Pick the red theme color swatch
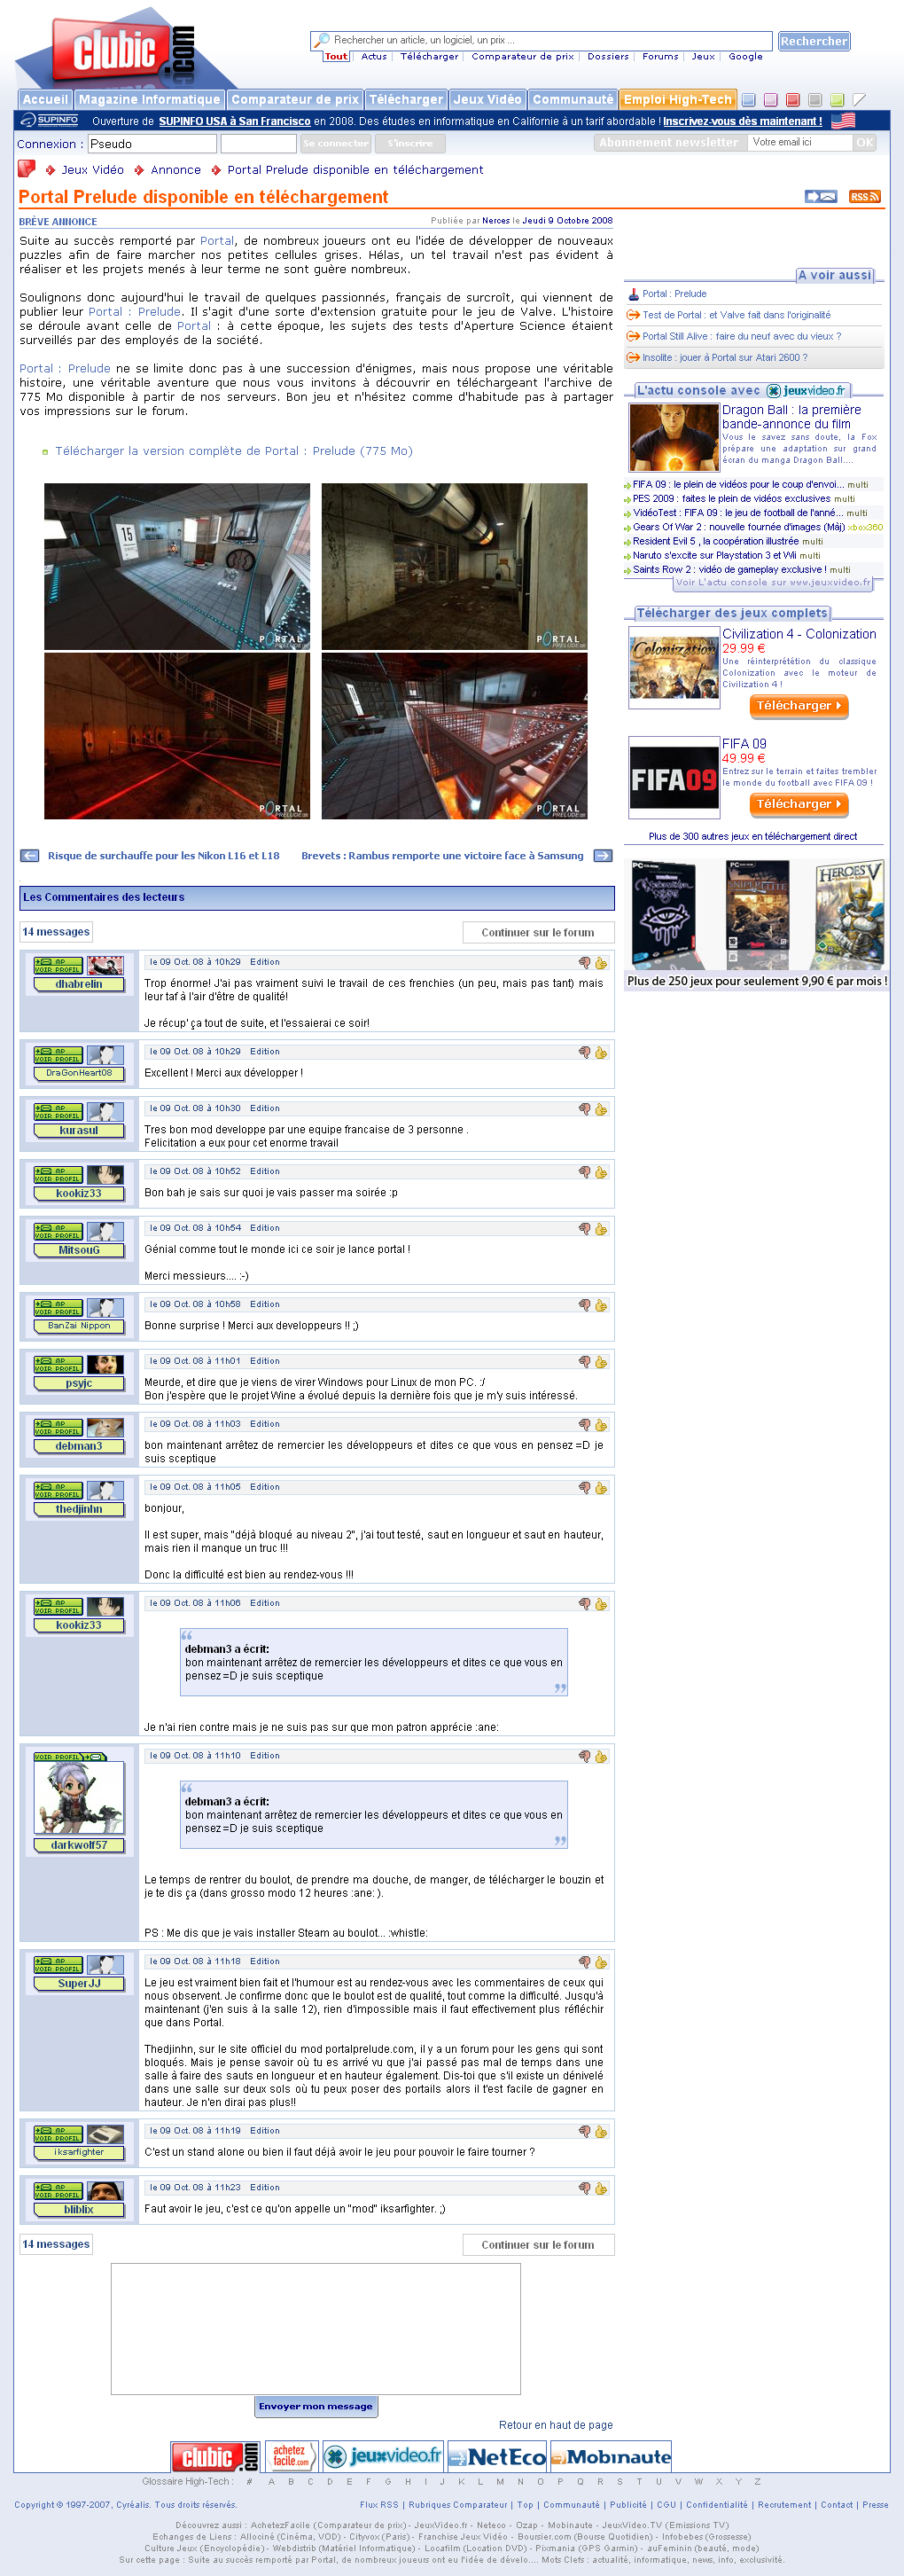Image resolution: width=904 pixels, height=2576 pixels. pos(793,100)
